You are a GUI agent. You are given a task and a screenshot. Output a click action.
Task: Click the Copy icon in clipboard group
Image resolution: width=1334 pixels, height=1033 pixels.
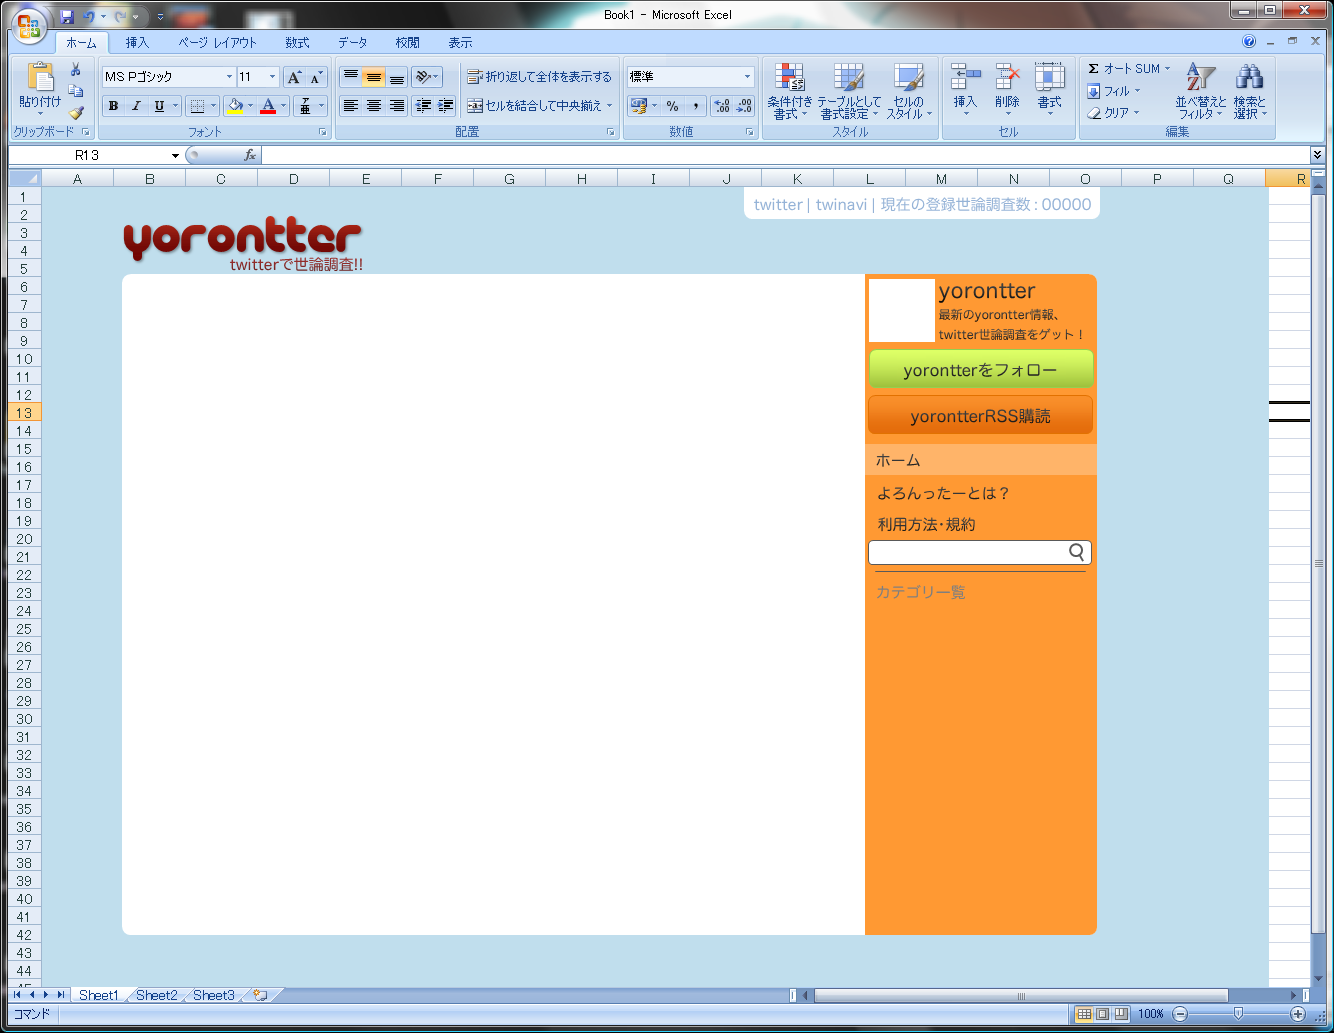(75, 91)
